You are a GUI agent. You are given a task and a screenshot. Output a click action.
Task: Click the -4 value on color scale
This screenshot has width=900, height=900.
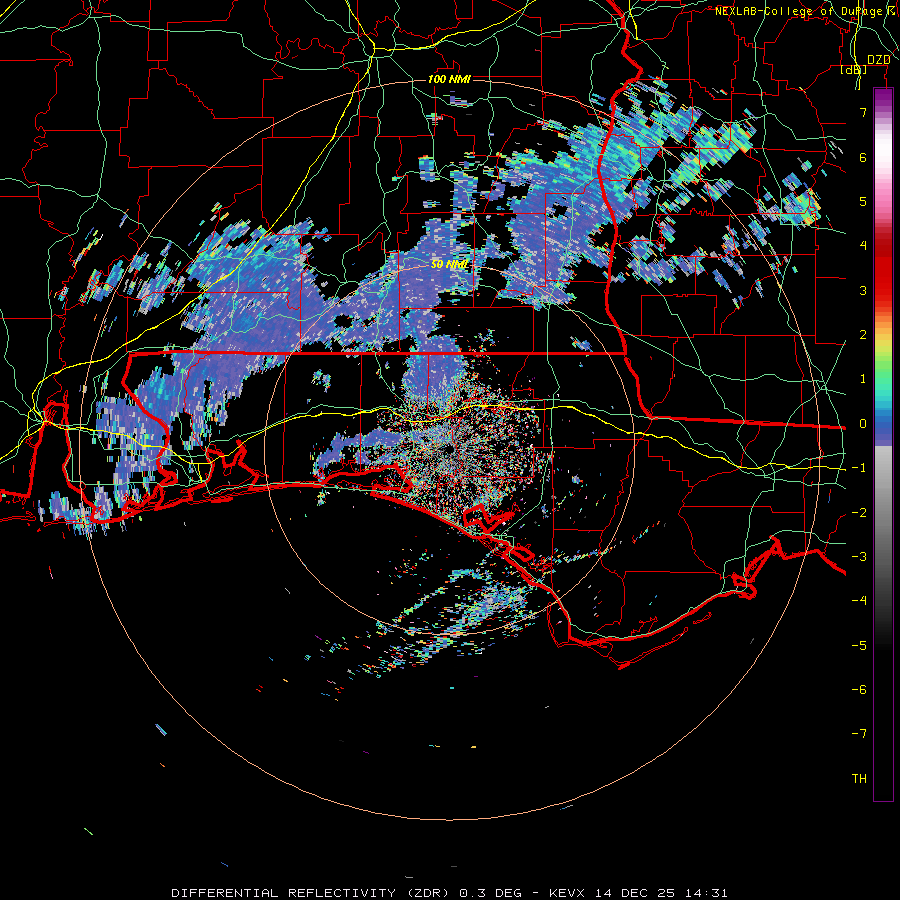859,601
